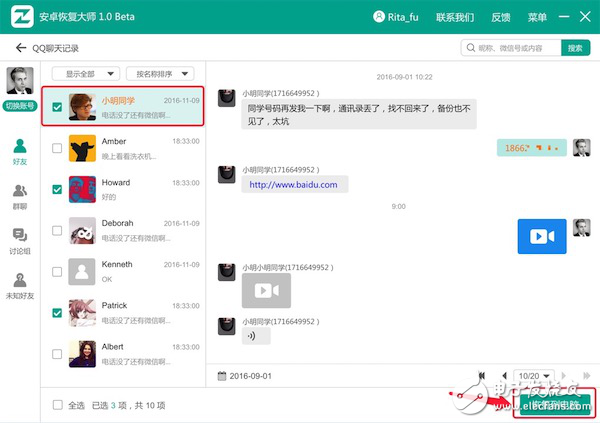Open the 未知好友 unknown friends section
Screen dimensions: 600x423
click(x=20, y=284)
